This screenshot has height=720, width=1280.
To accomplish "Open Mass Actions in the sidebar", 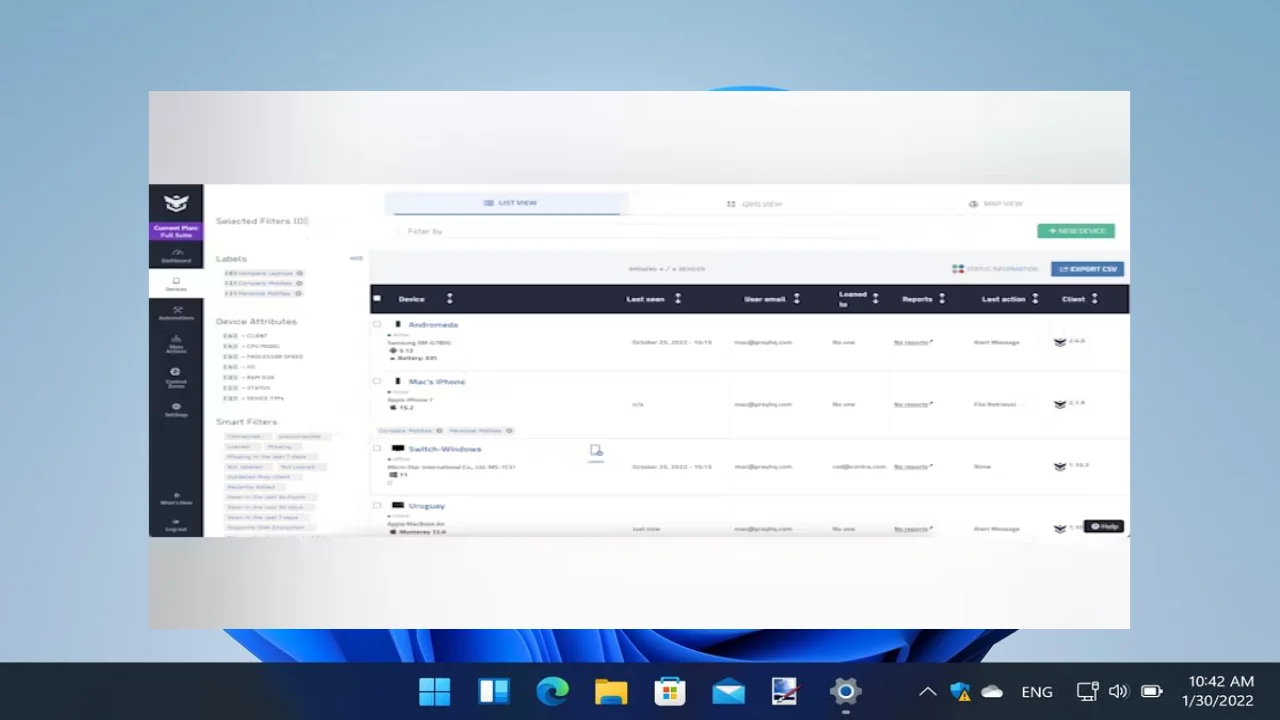I will point(176,344).
